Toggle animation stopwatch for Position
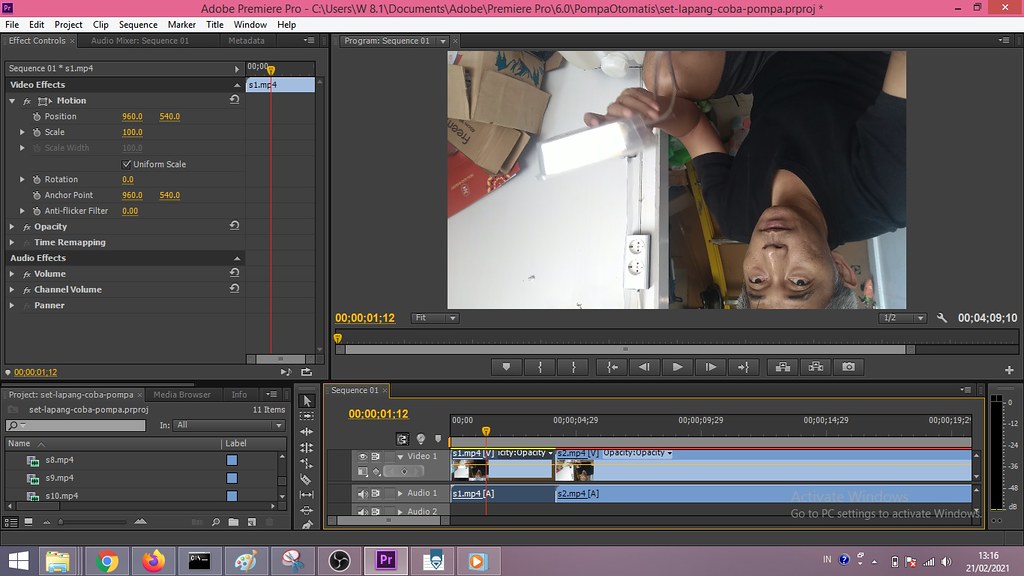Viewport: 1024px width, 576px height. point(37,116)
